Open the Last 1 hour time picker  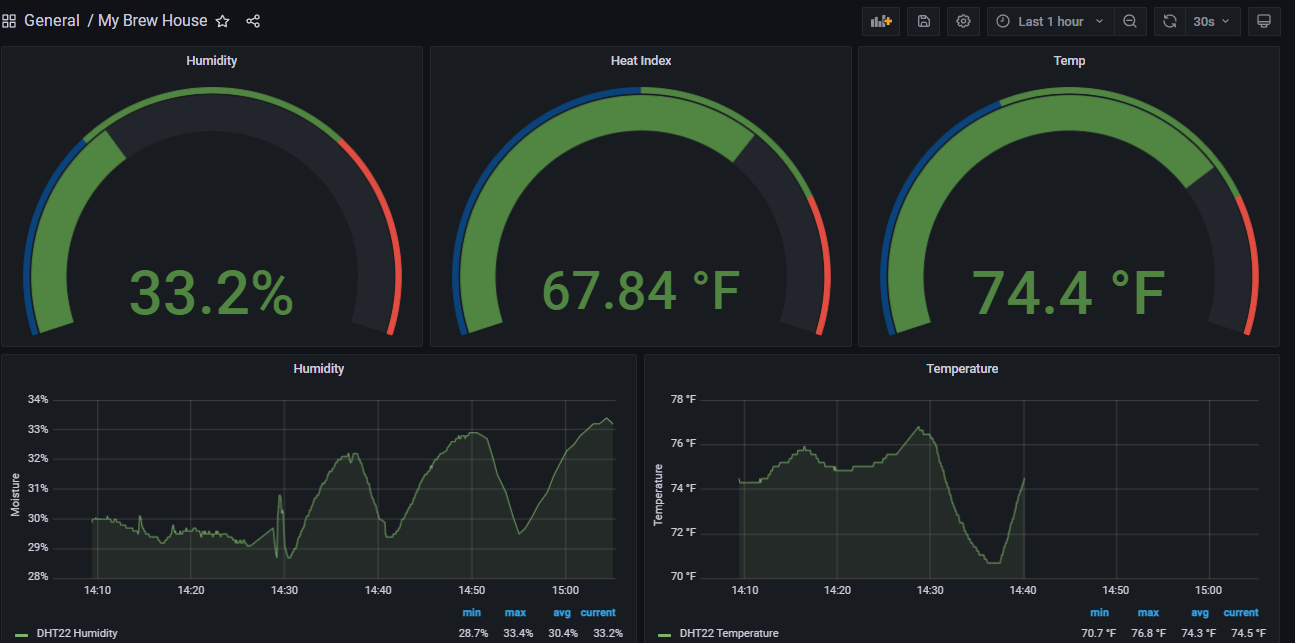[1049, 21]
